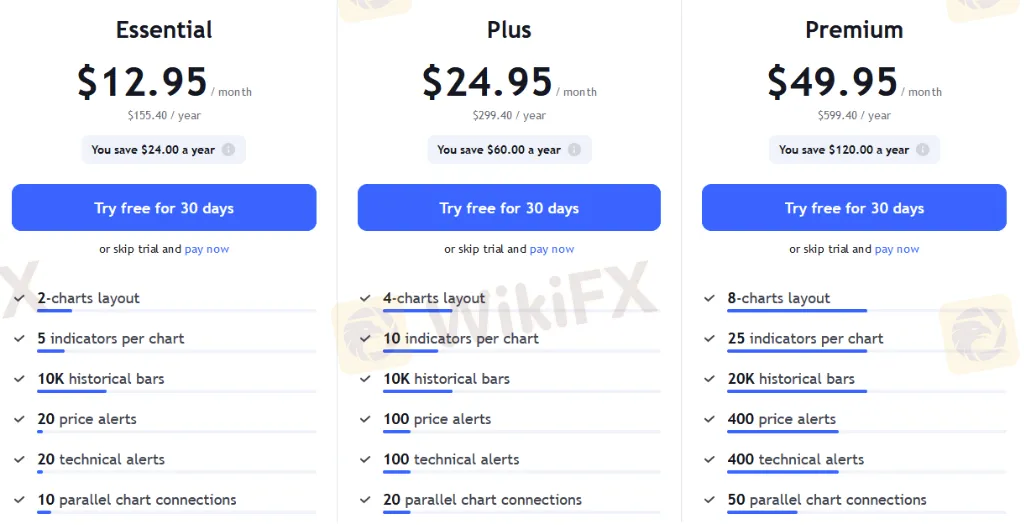The height and width of the screenshot is (525, 1024).
Task: Start Plus plan 30-day free trial
Action: pyautogui.click(x=509, y=208)
